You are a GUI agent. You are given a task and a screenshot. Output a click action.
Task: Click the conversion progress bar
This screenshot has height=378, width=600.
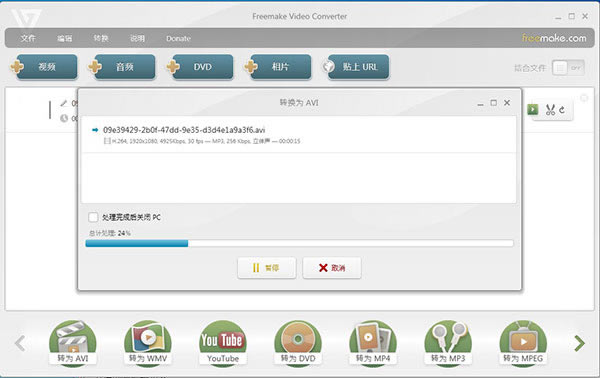coord(299,243)
